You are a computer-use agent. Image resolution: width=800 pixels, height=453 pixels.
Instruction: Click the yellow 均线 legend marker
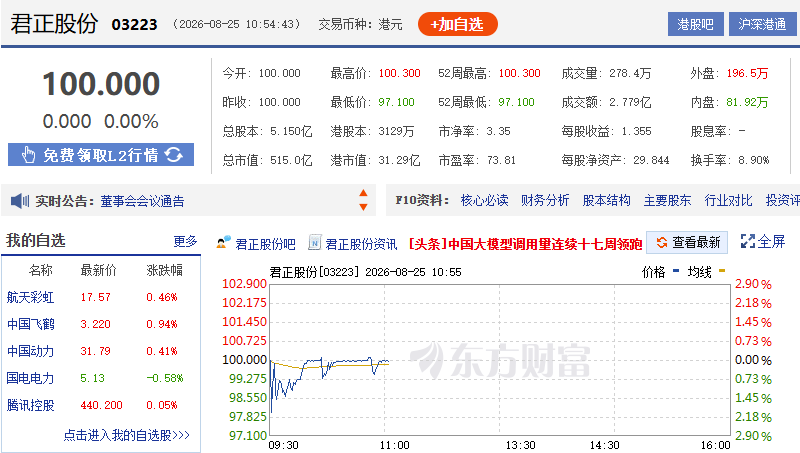(x=722, y=271)
